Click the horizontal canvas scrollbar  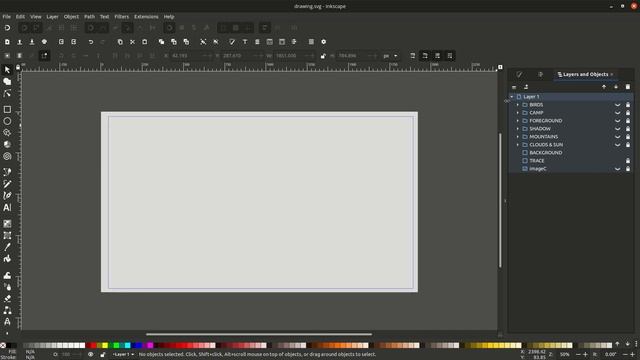[x=259, y=334]
